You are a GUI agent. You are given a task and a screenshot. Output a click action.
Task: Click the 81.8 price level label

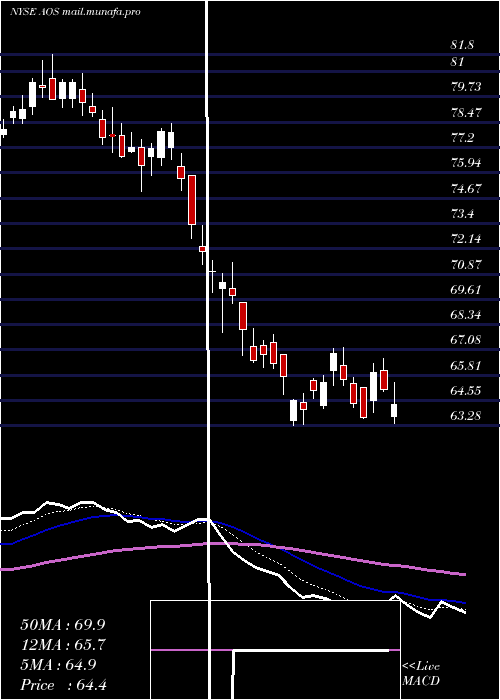pos(462,45)
